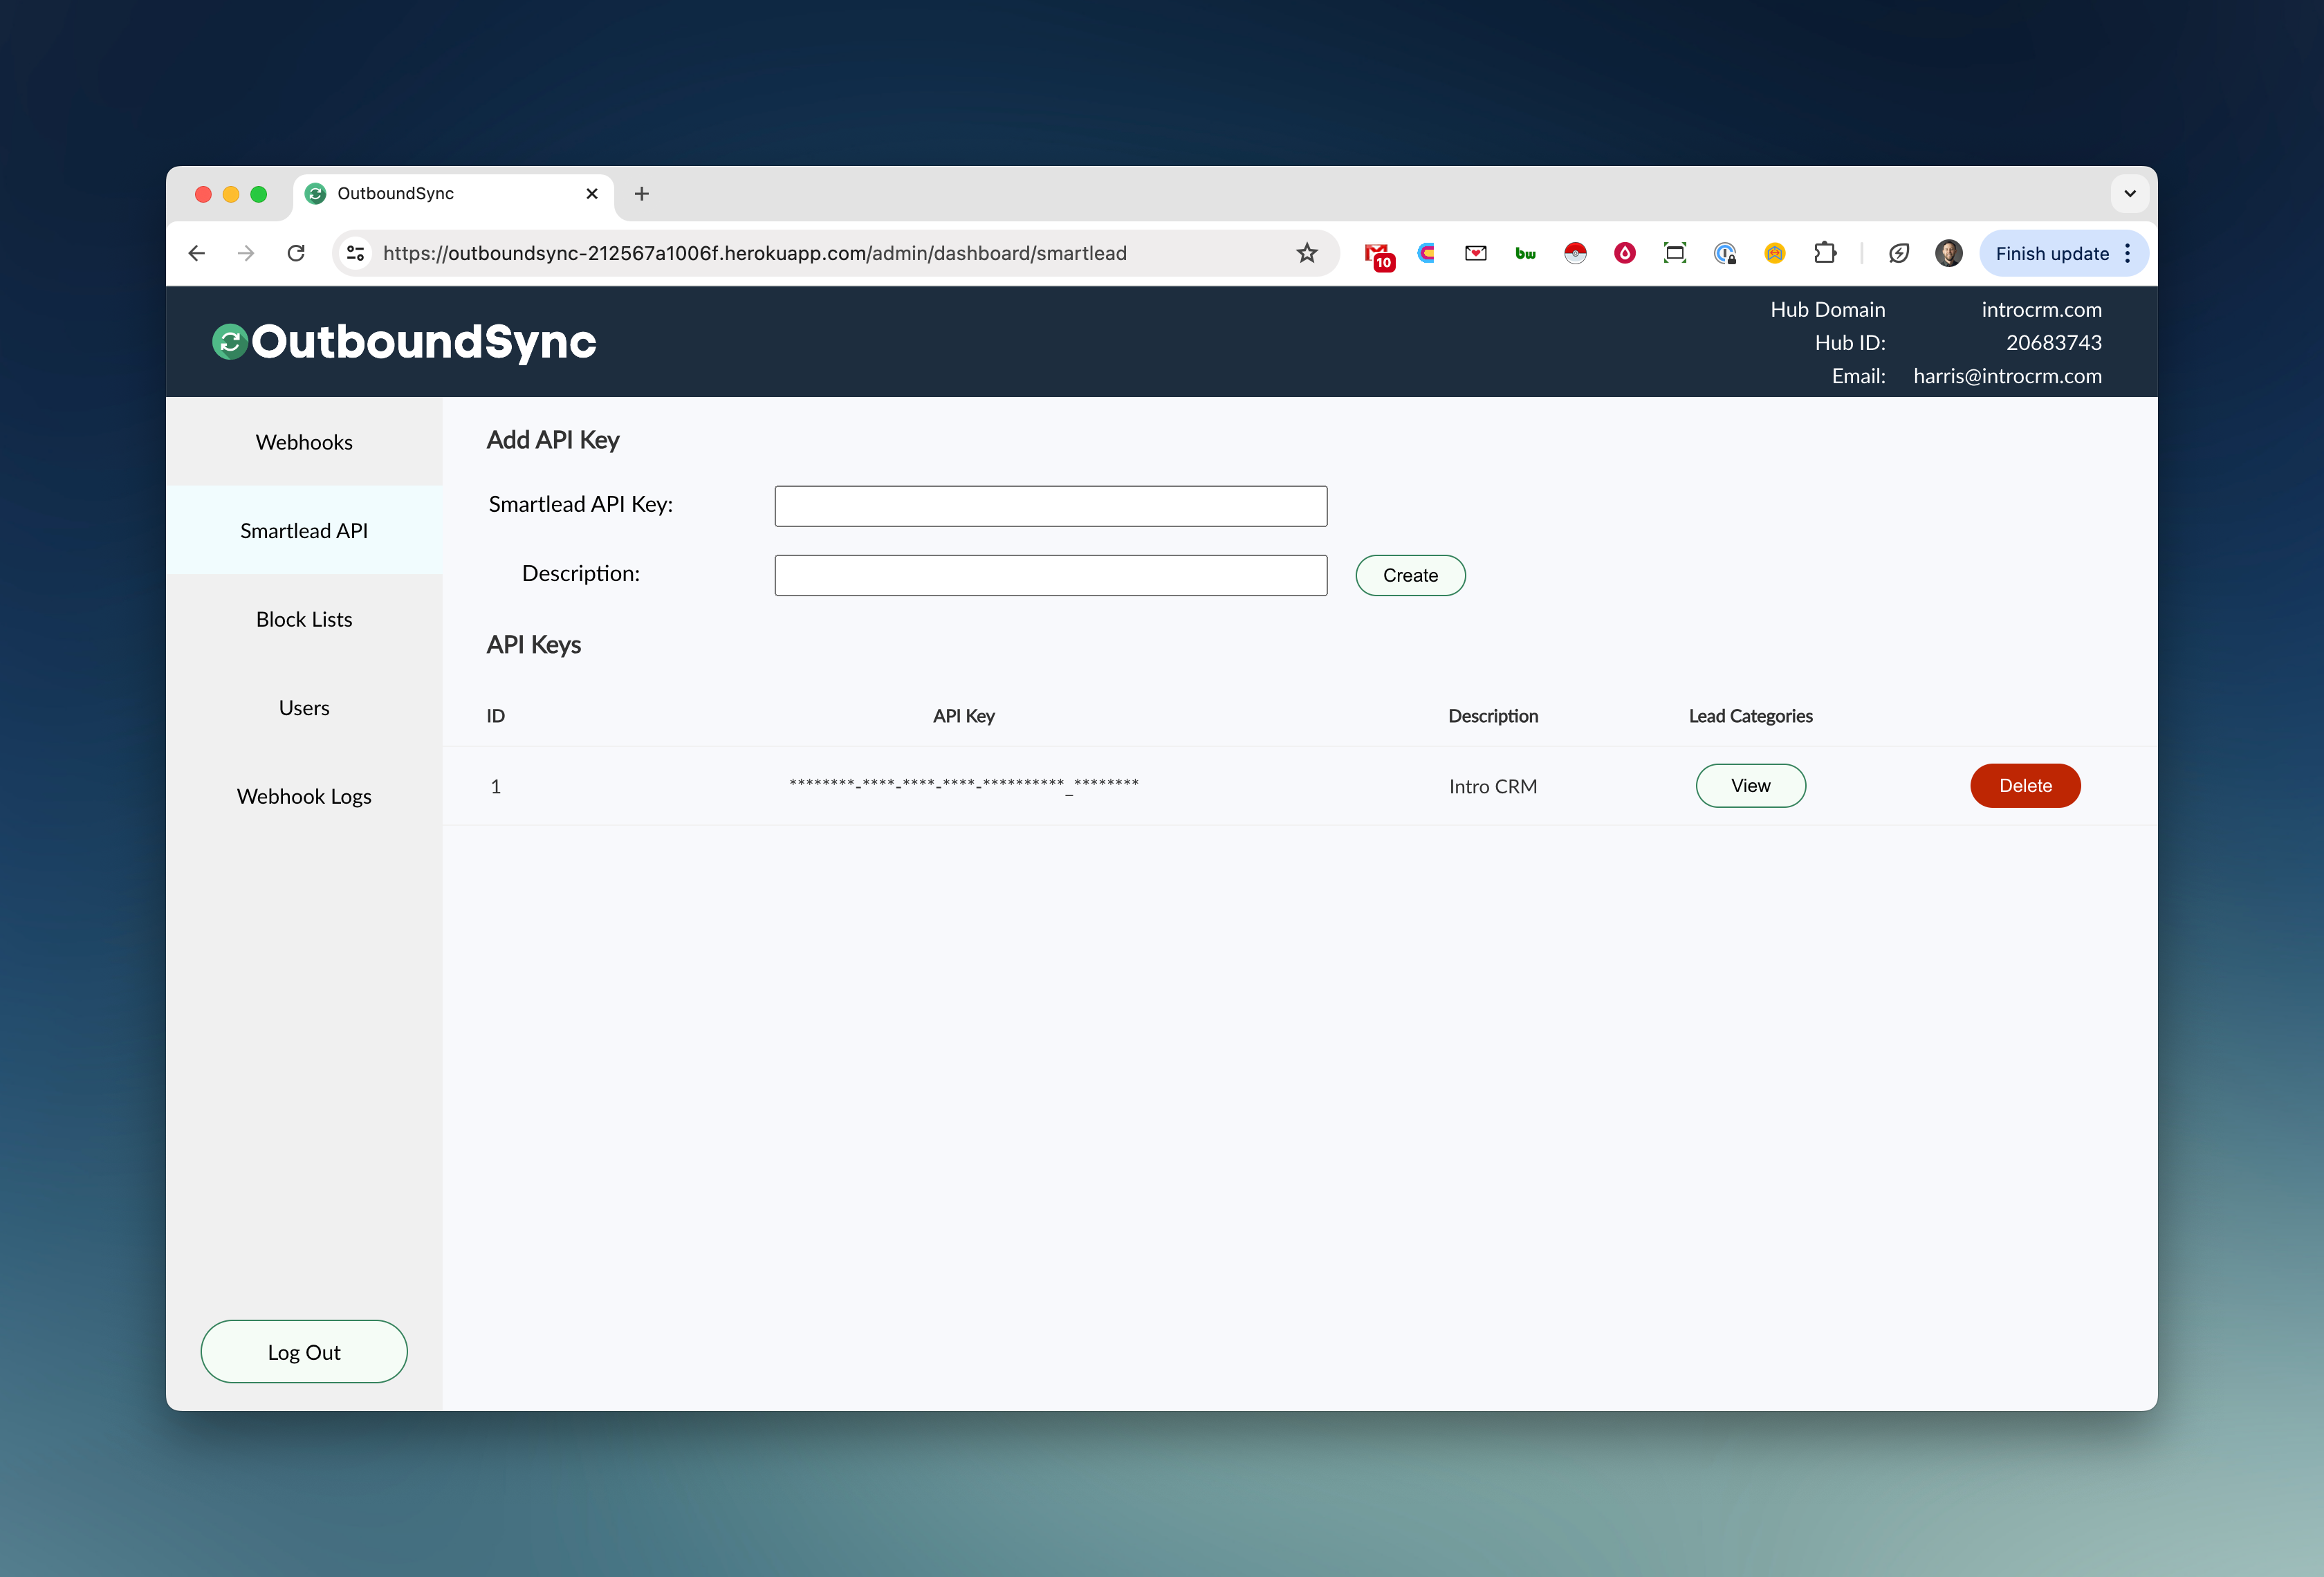Click the API Keys heading

click(533, 645)
